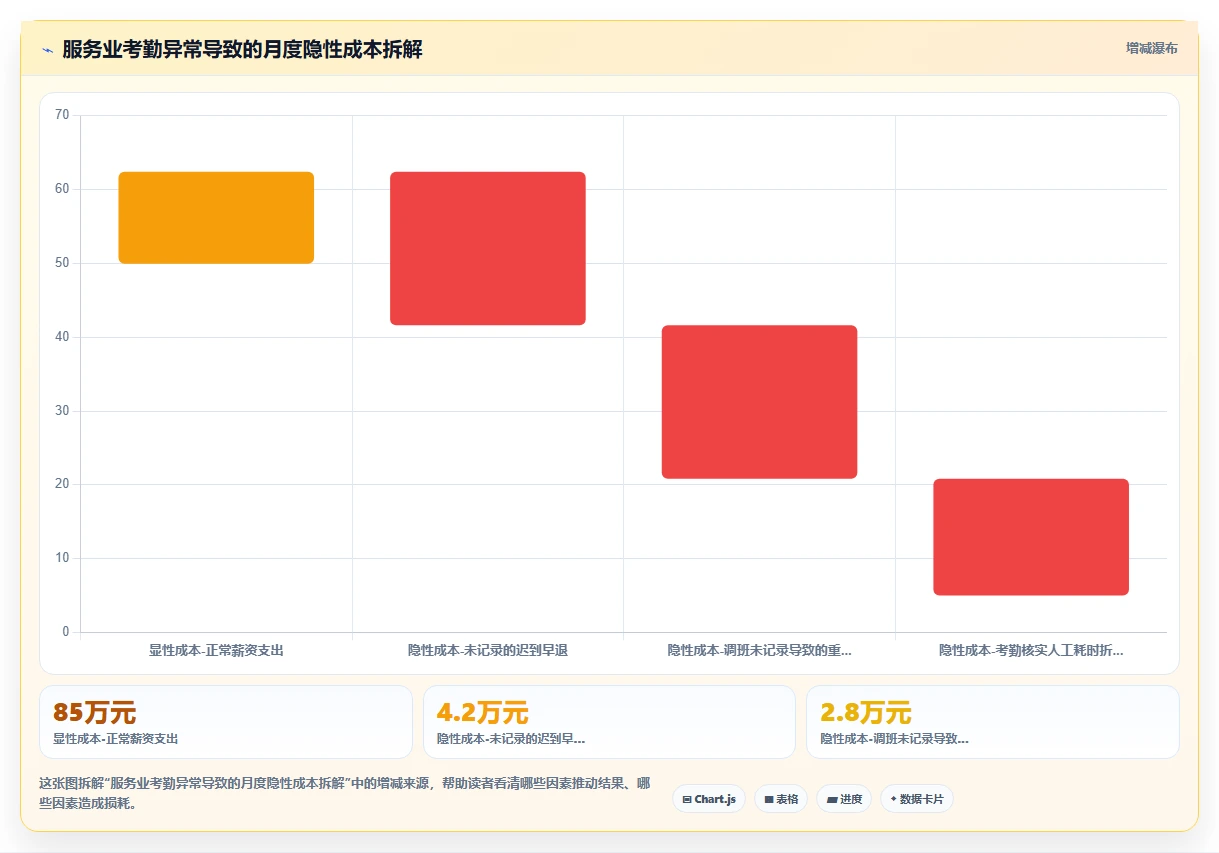This screenshot has width=1219, height=853.
Task: Click the chart title 服务业考勤异常导致的月度隐性成本拆解
Action: (242, 49)
